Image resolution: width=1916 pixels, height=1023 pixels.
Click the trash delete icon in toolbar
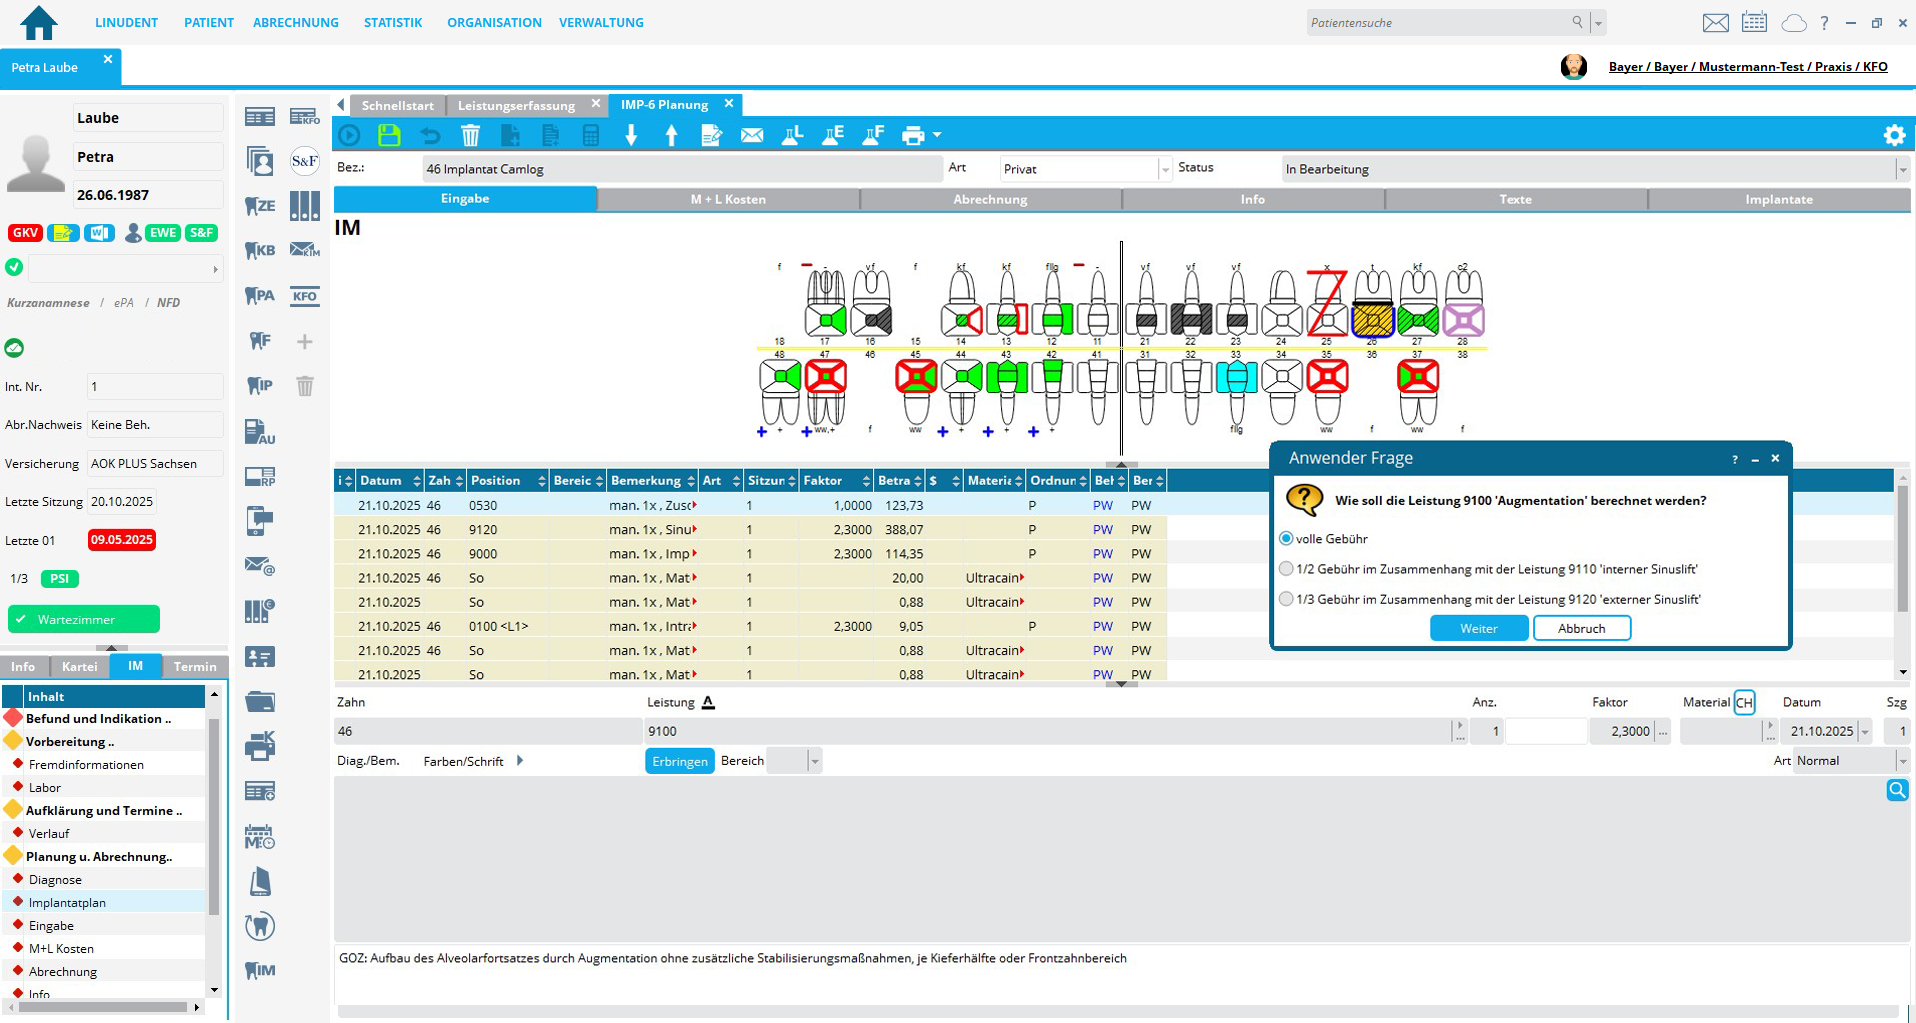[x=470, y=135]
